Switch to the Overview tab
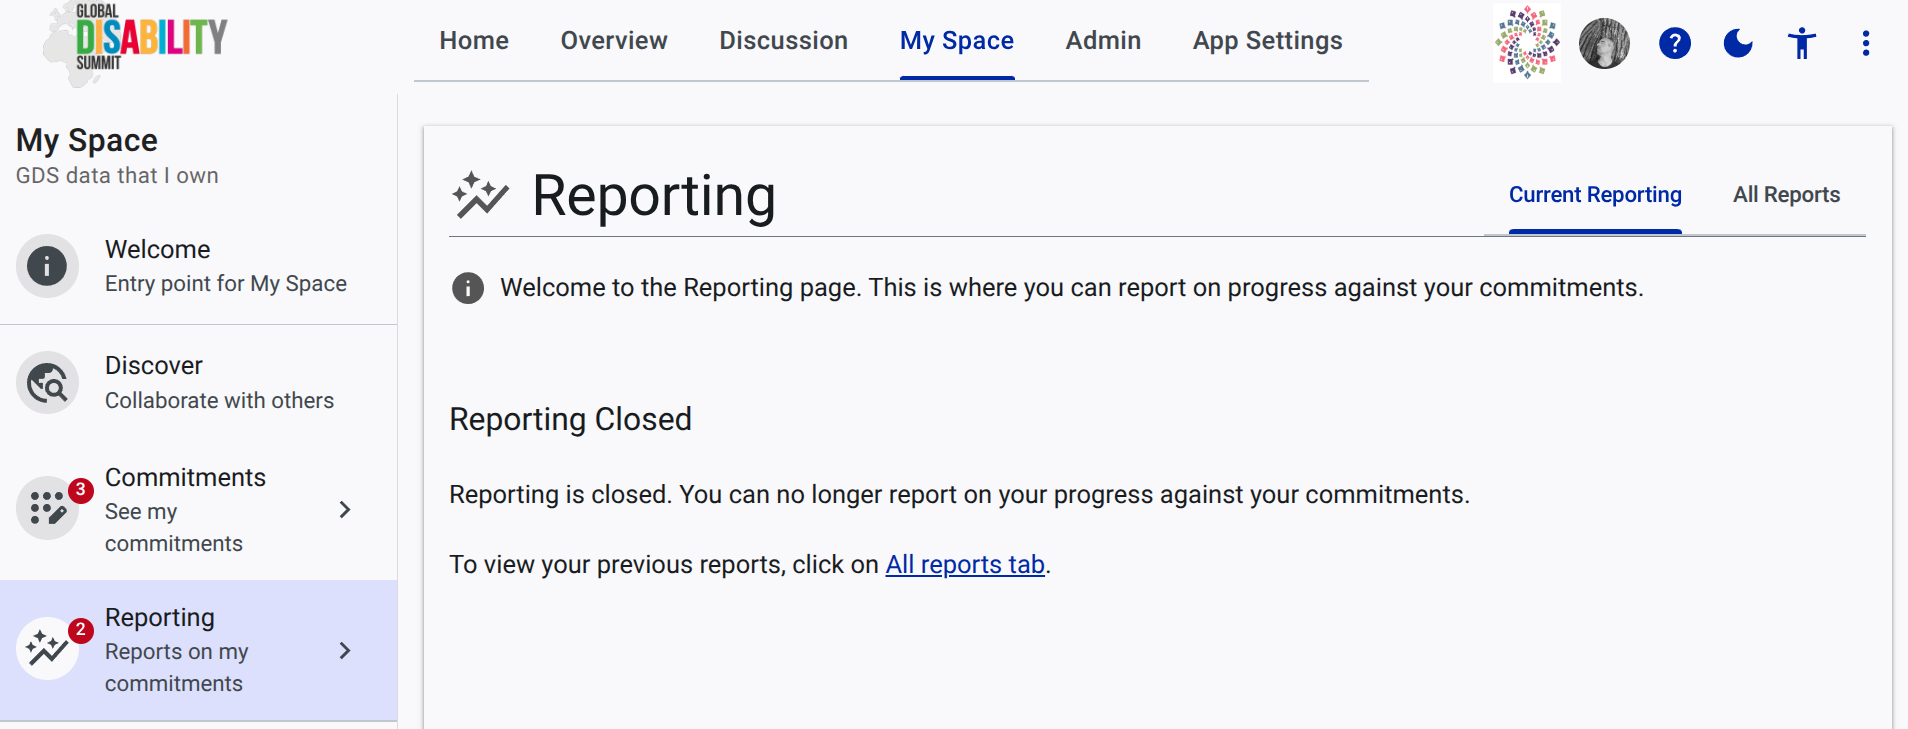Viewport: 1908px width, 729px height. click(x=614, y=41)
